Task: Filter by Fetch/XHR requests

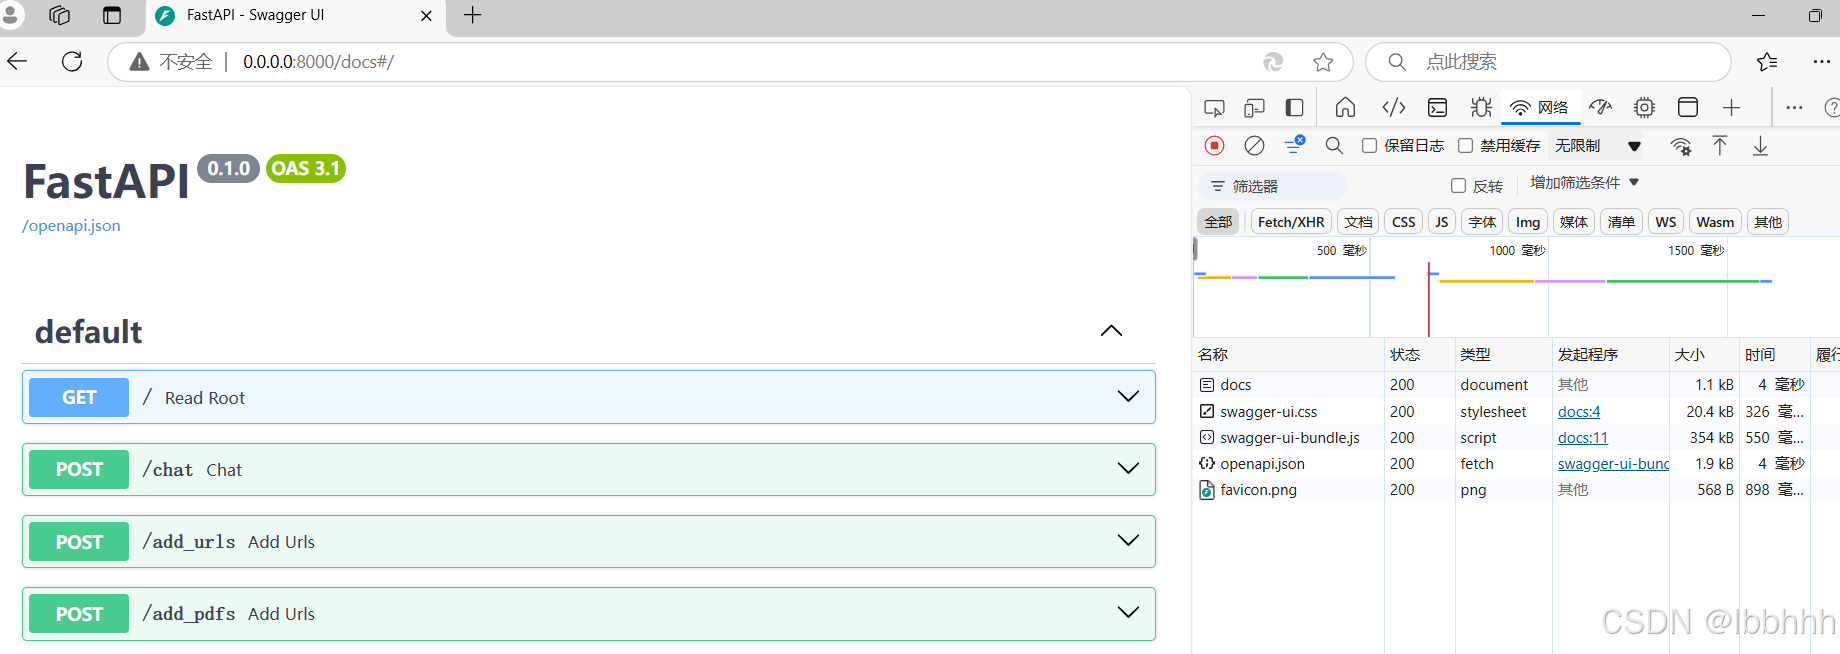Action: click(1291, 222)
